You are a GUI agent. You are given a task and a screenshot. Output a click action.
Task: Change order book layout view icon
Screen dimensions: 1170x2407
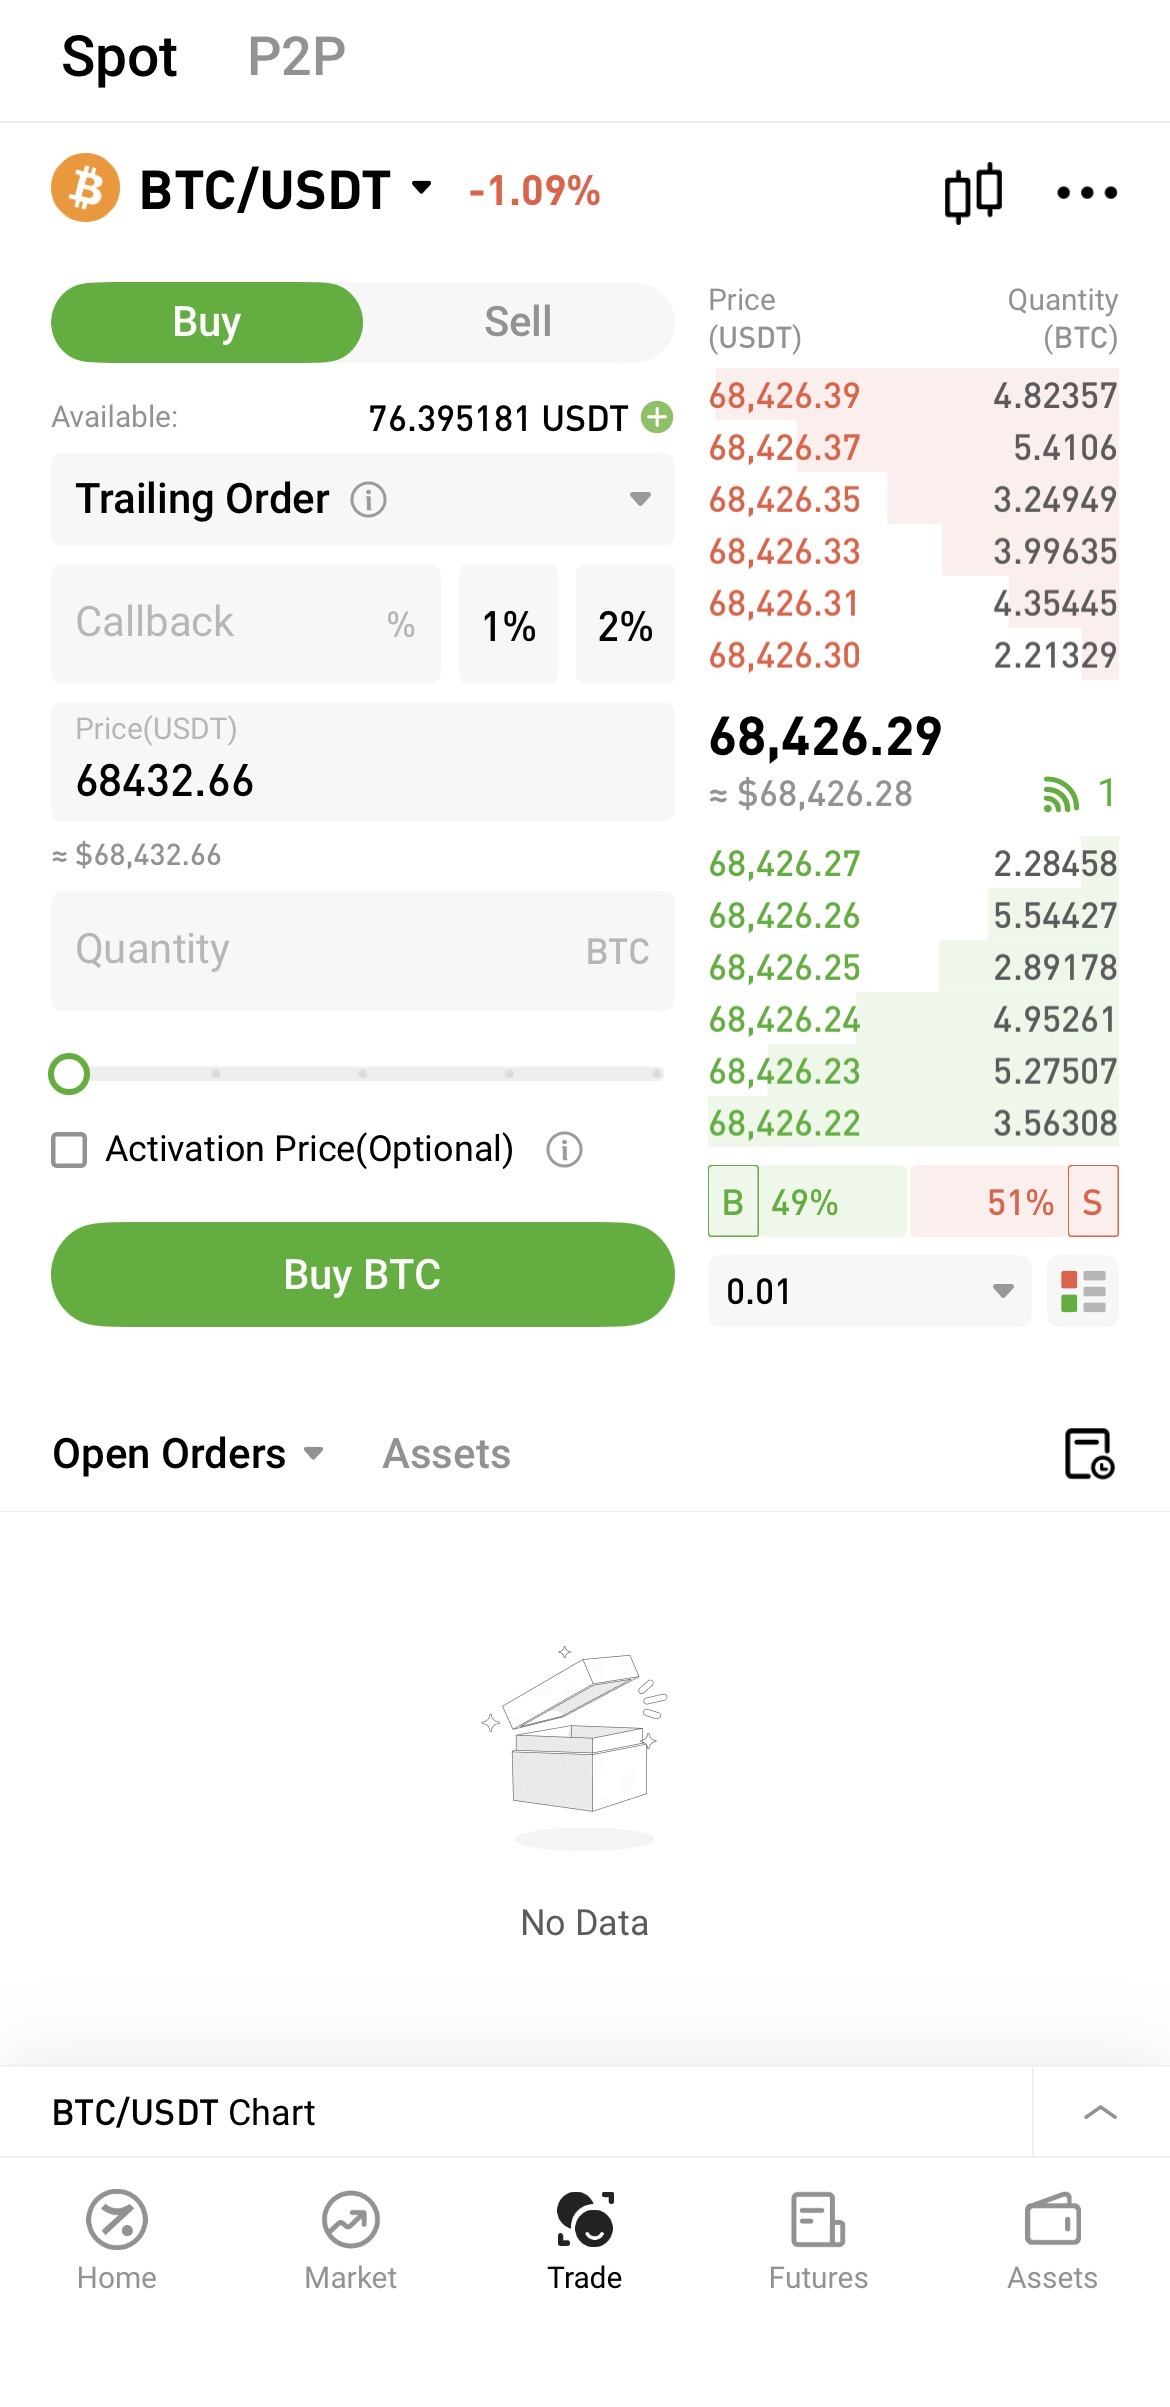1083,1291
